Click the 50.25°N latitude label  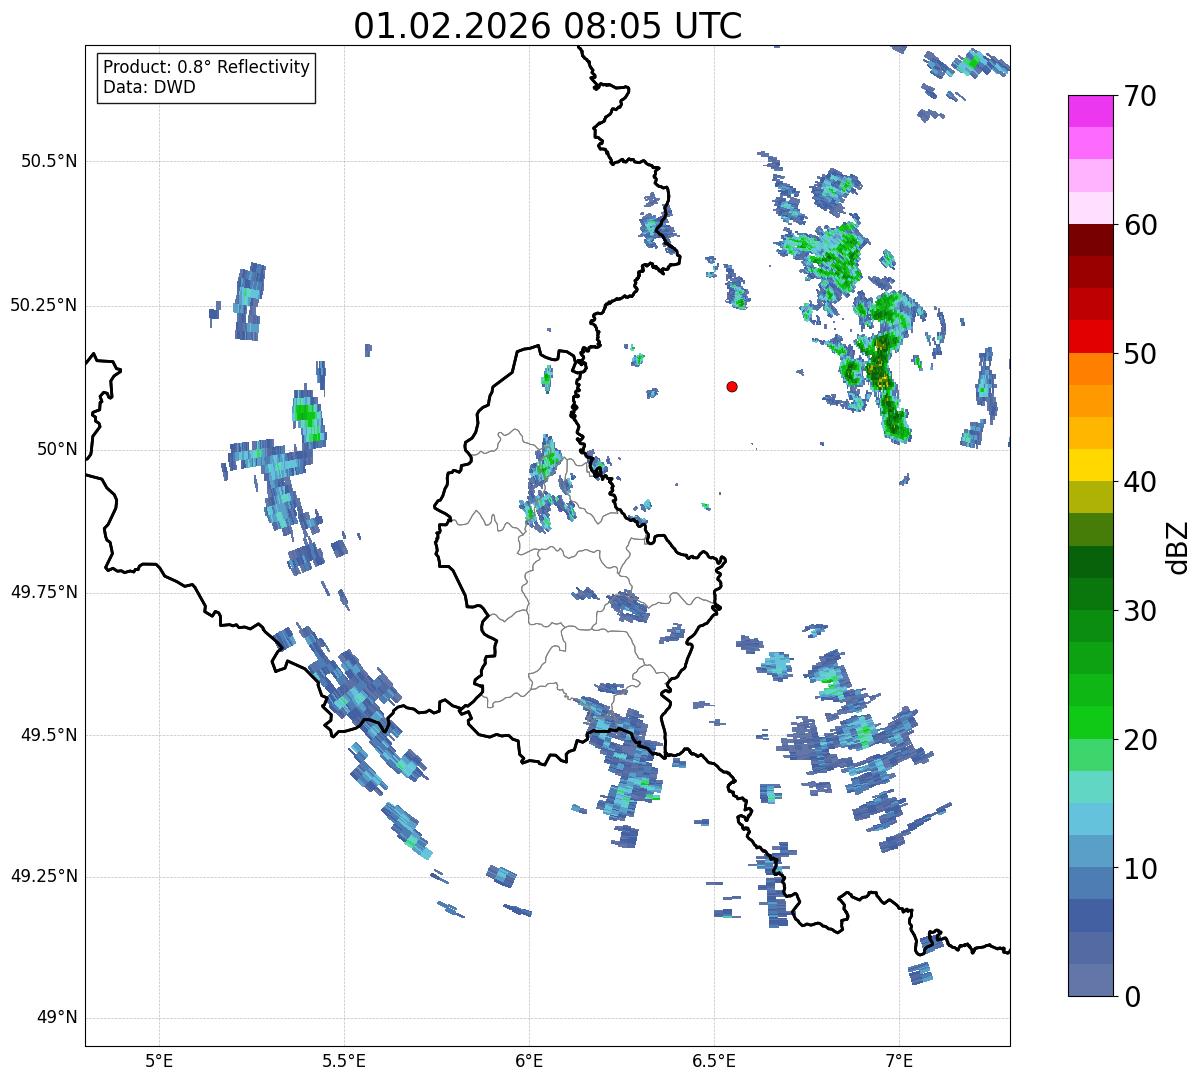click(x=43, y=305)
